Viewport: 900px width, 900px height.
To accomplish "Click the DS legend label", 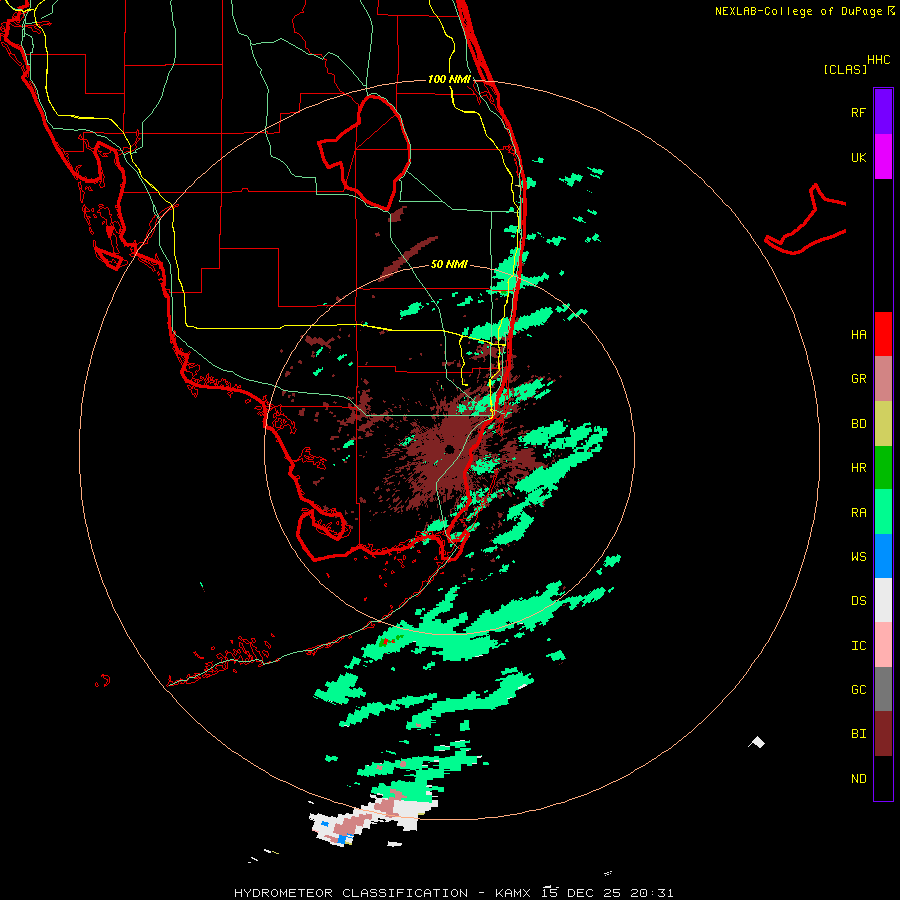I will (858, 601).
